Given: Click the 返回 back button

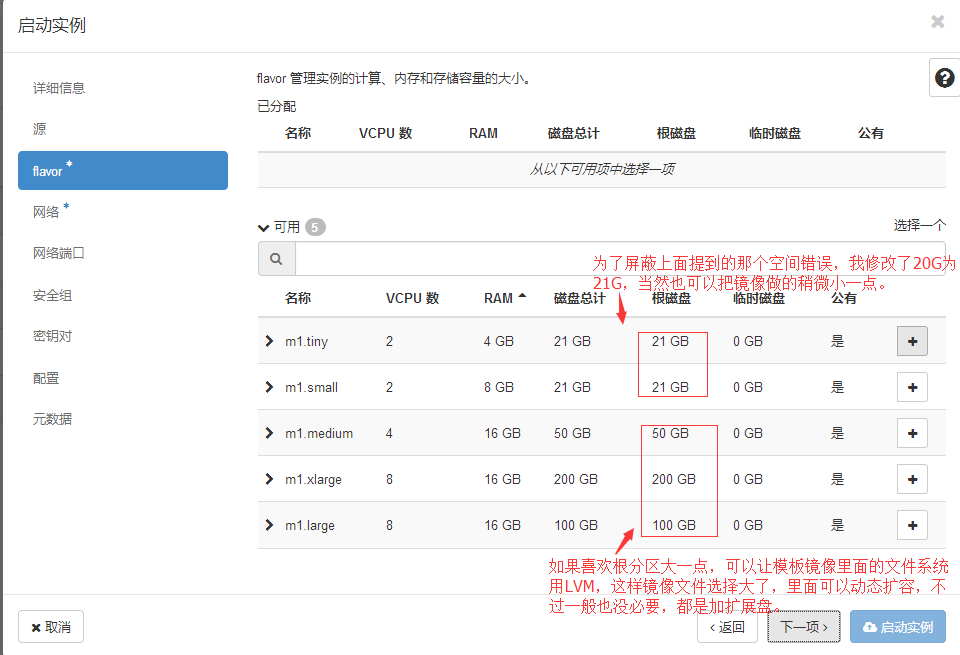Looking at the screenshot, I should [x=727, y=627].
